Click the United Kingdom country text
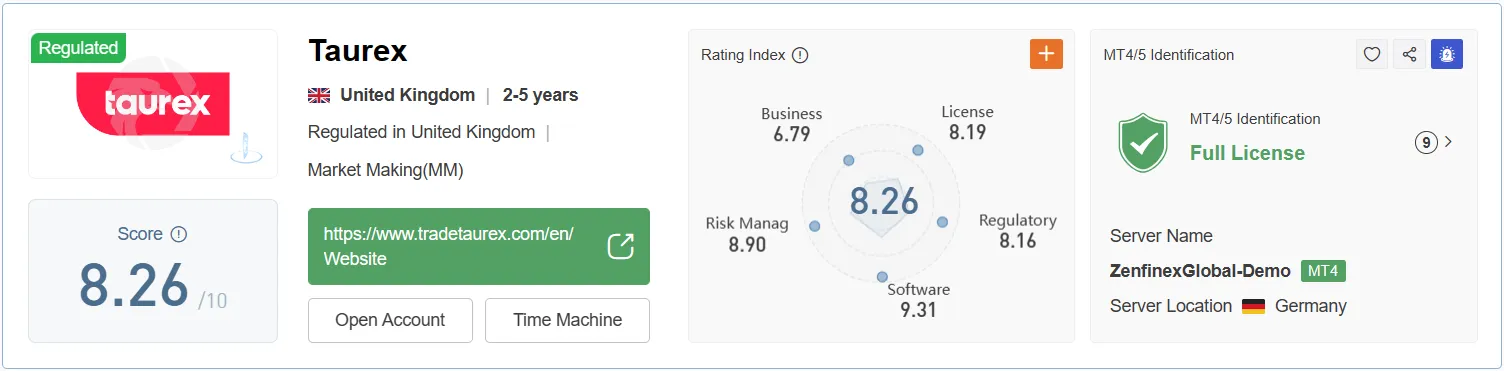The height and width of the screenshot is (371, 1504). click(407, 96)
